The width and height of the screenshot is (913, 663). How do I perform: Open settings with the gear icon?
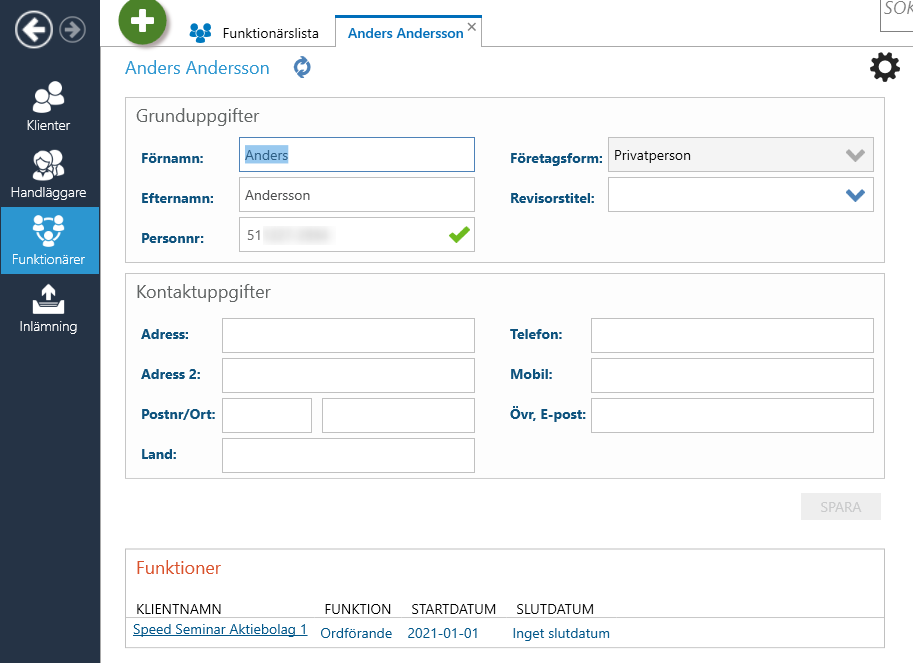[x=884, y=67]
